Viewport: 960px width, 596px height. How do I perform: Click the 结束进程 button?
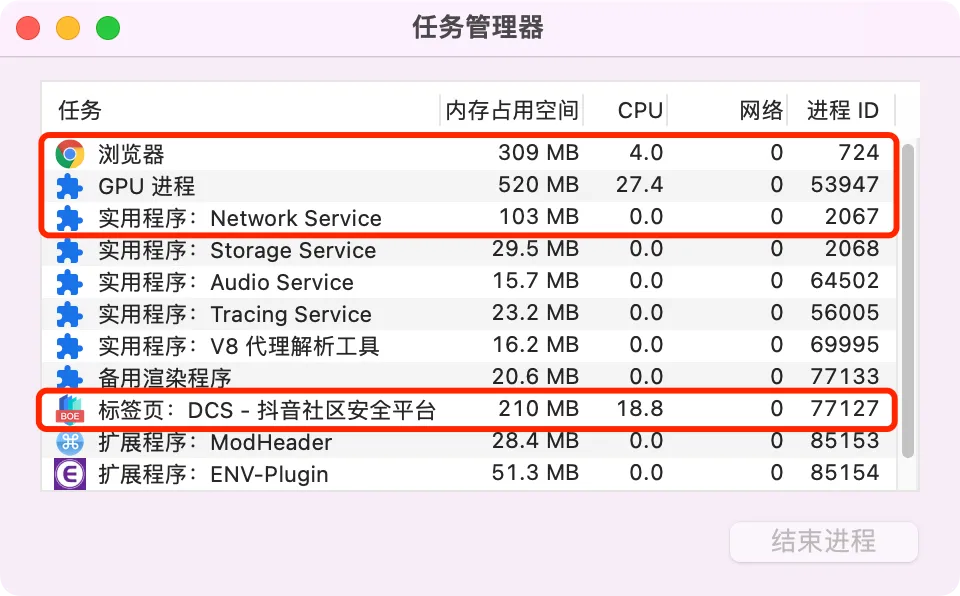823,541
